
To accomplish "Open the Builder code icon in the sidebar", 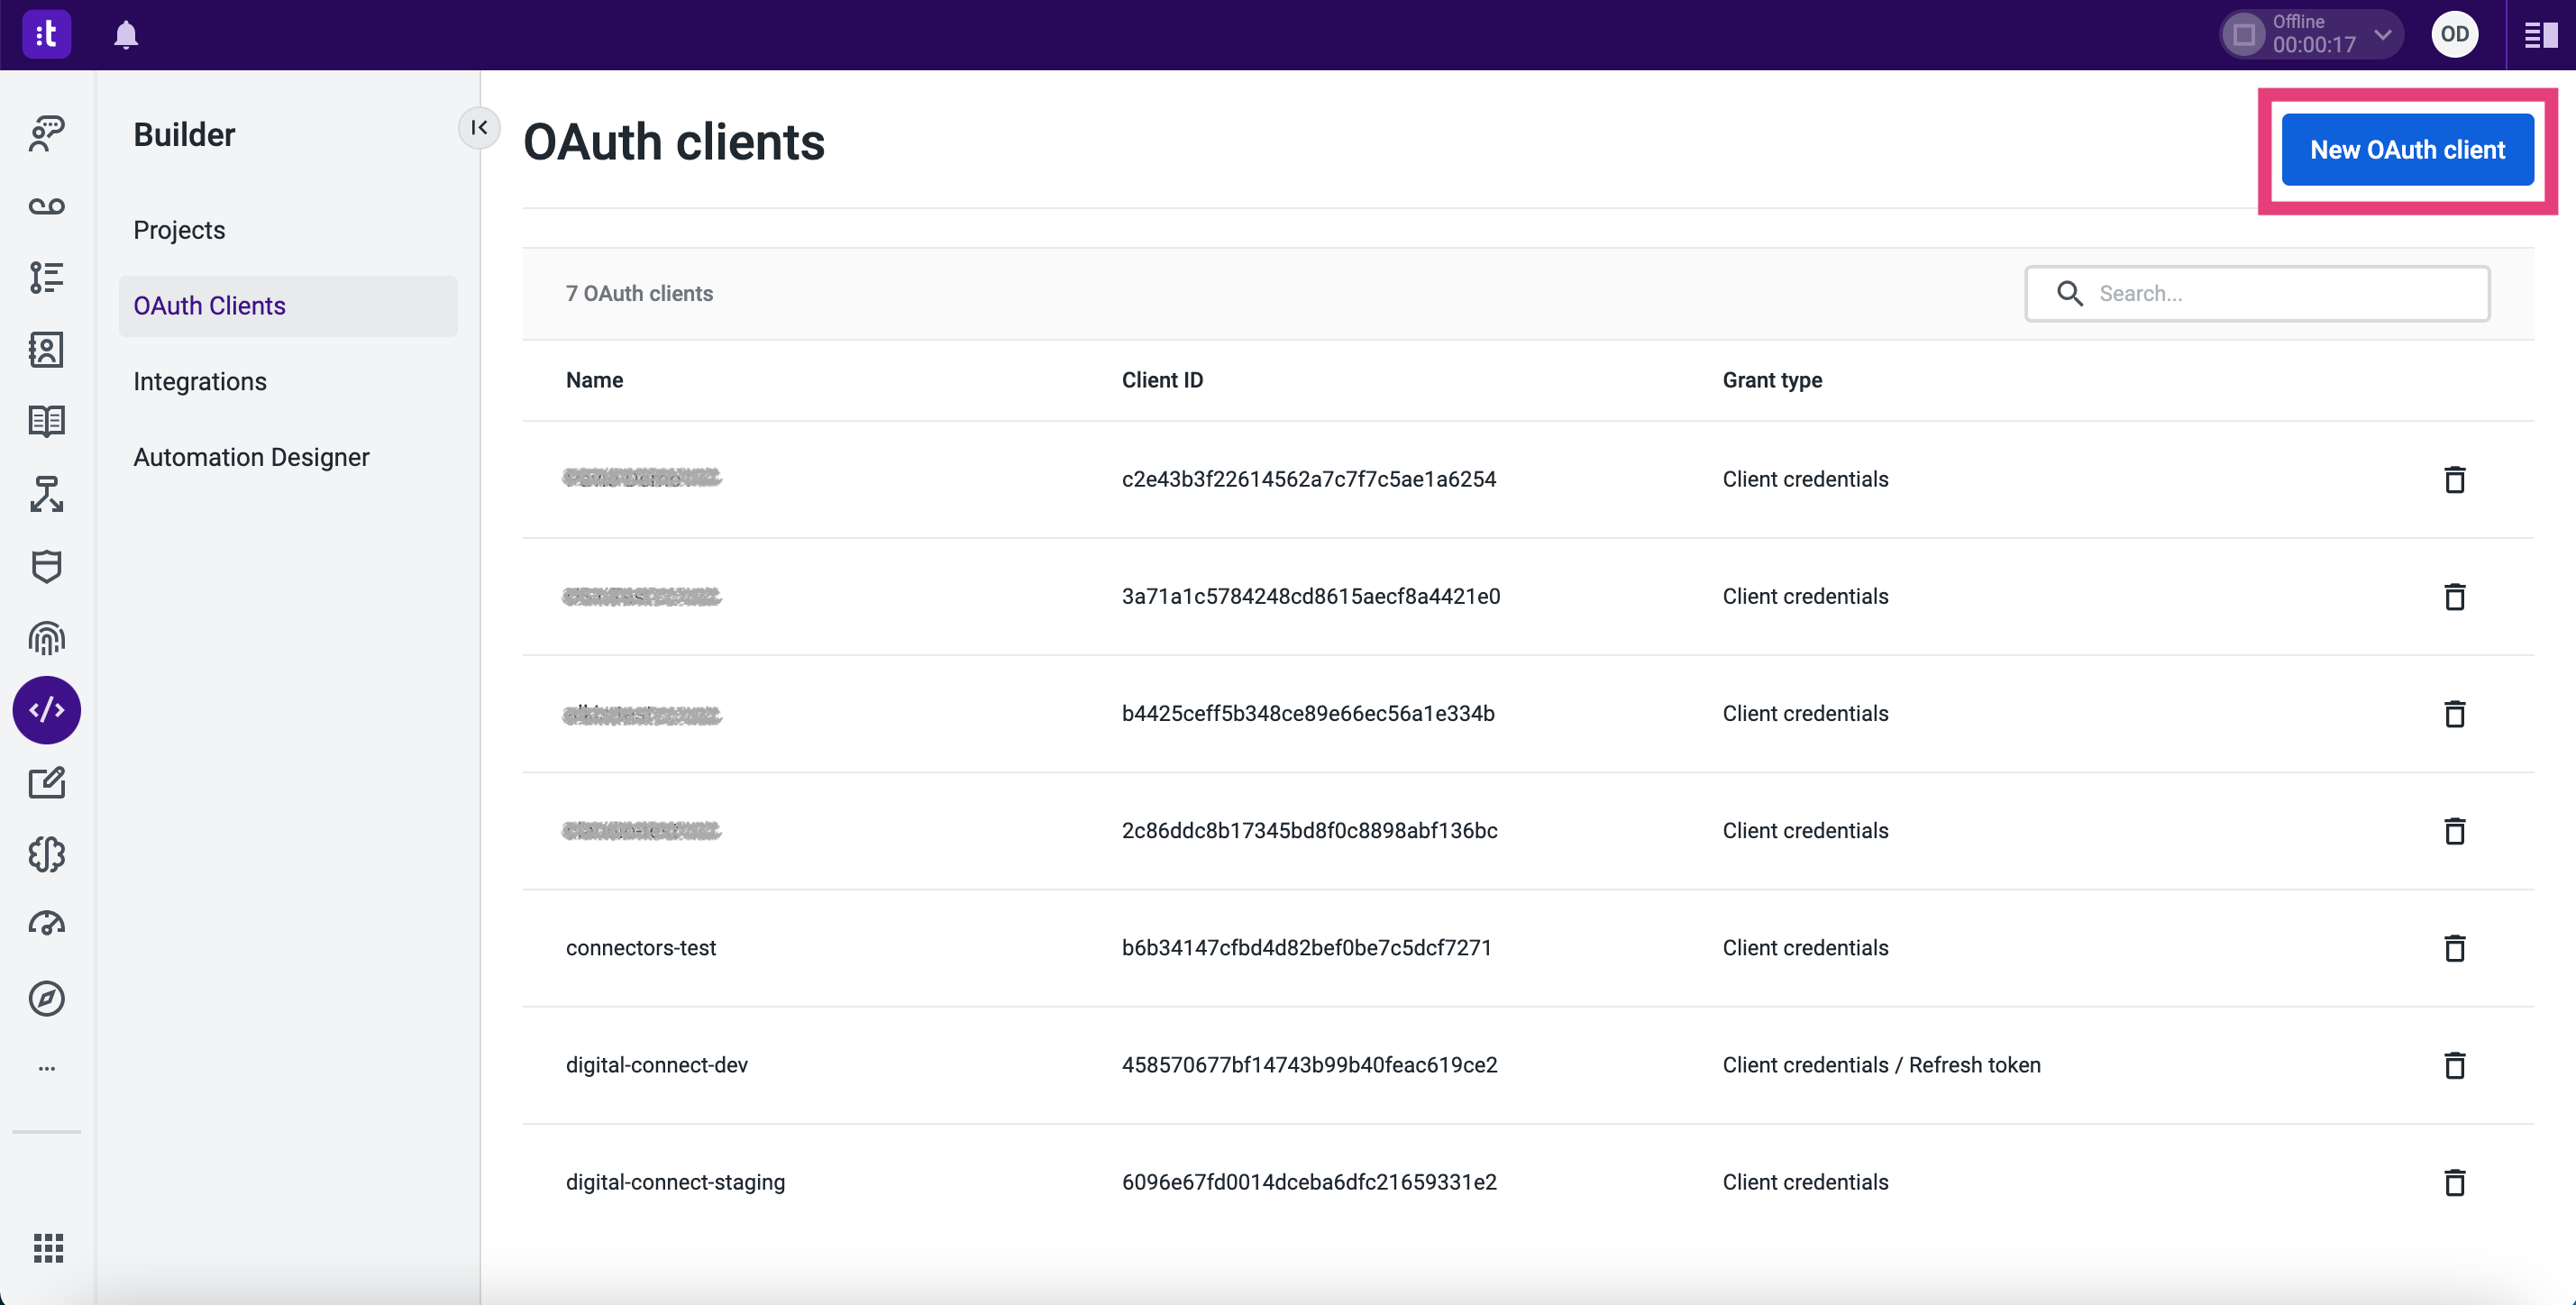I will pos(46,710).
